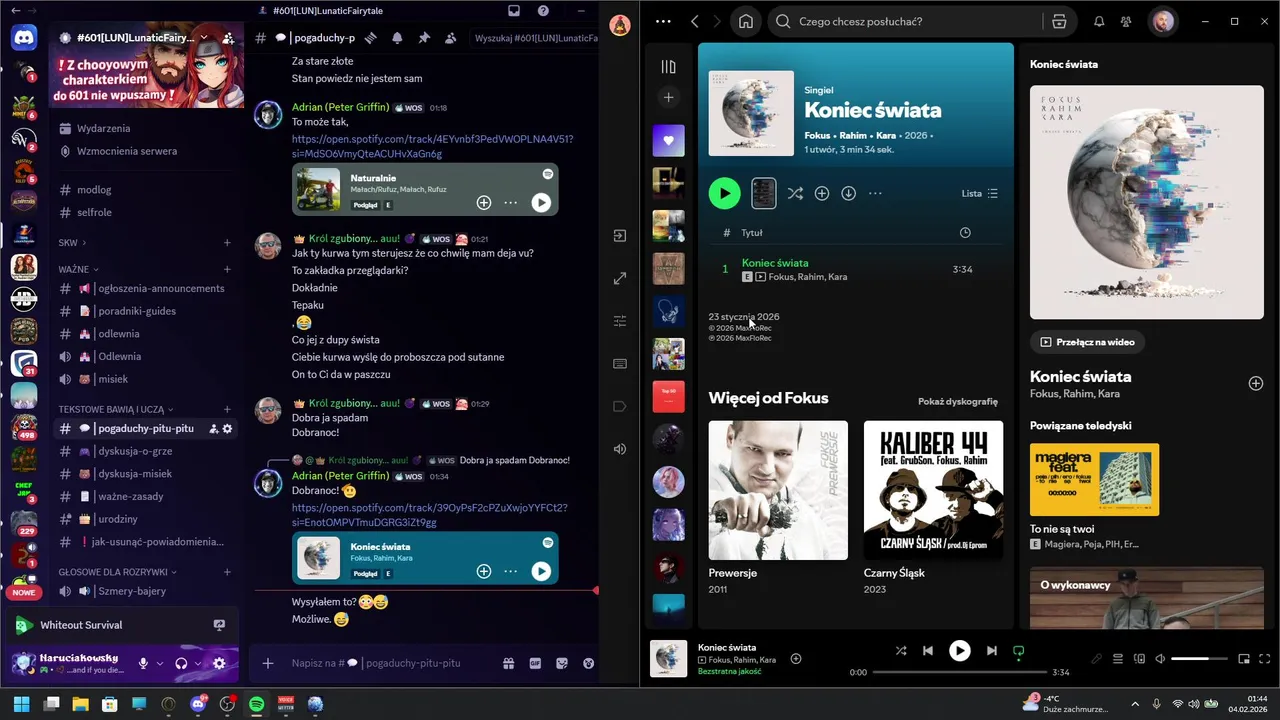Open Your Library icon in Spotify sidebar
The height and width of the screenshot is (720, 1280).
tap(668, 67)
